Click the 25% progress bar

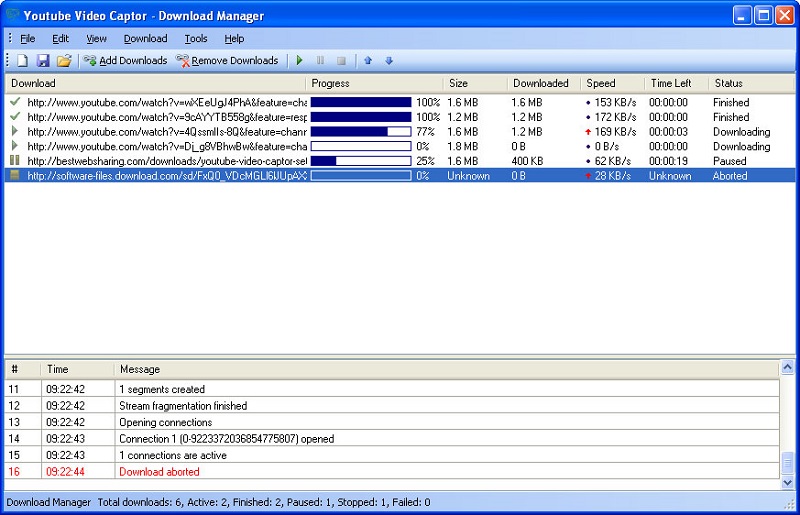(x=361, y=161)
